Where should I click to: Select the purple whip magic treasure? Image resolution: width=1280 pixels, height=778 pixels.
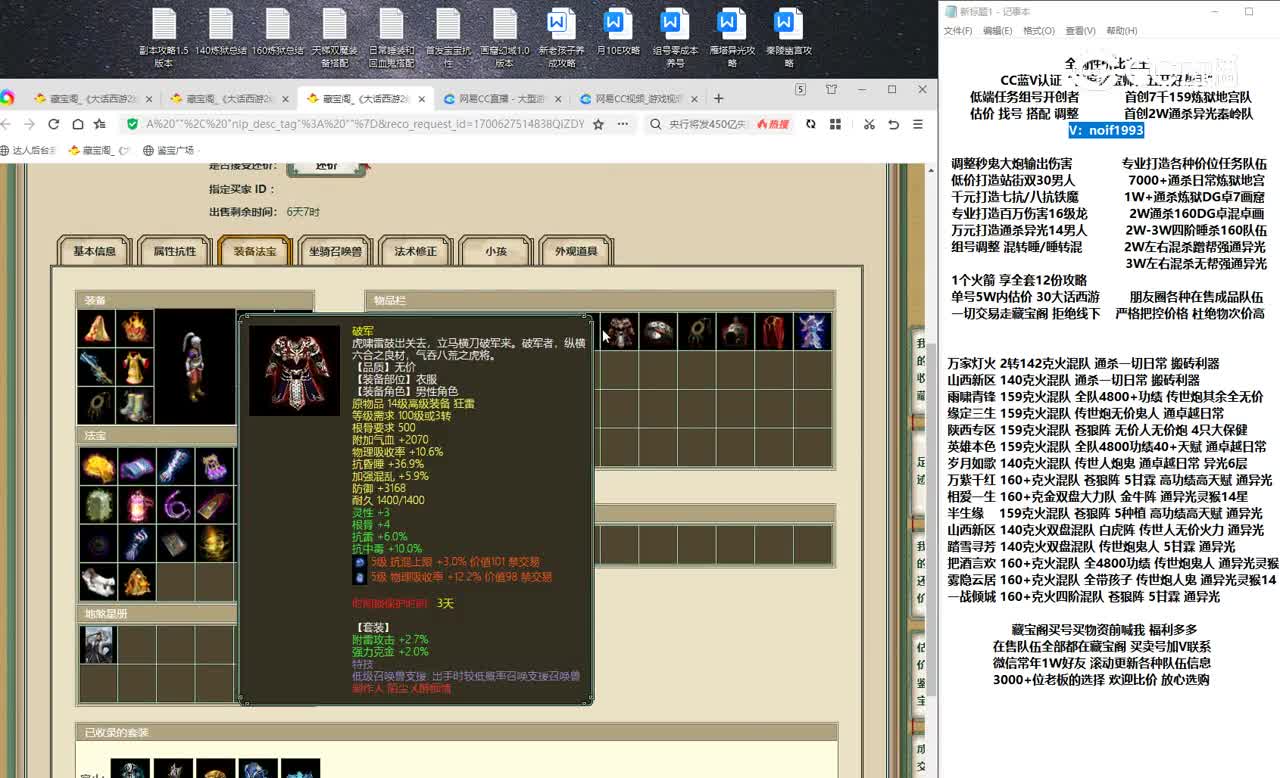point(175,505)
